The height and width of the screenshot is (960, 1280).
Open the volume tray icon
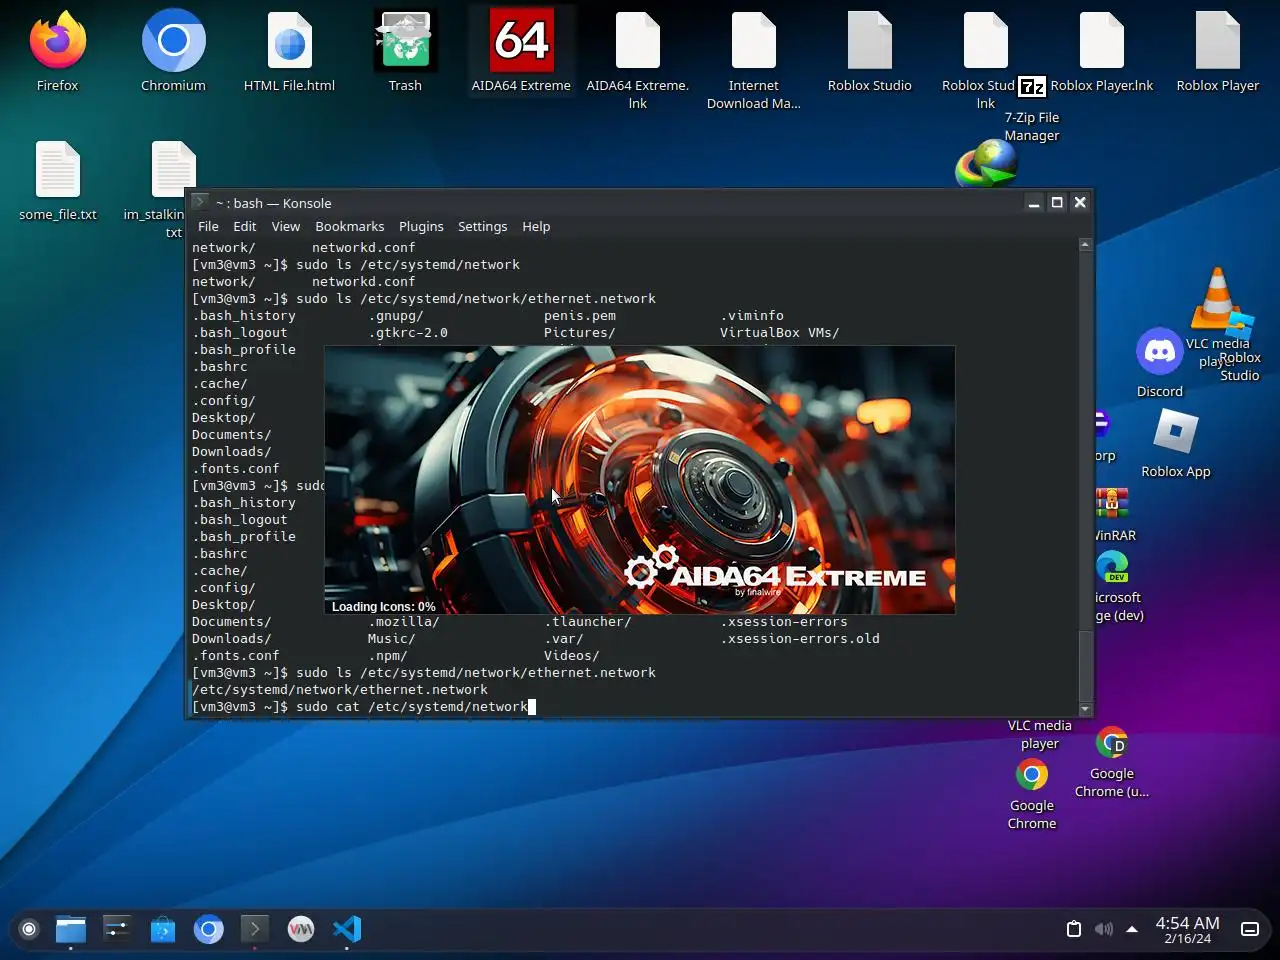click(1103, 929)
